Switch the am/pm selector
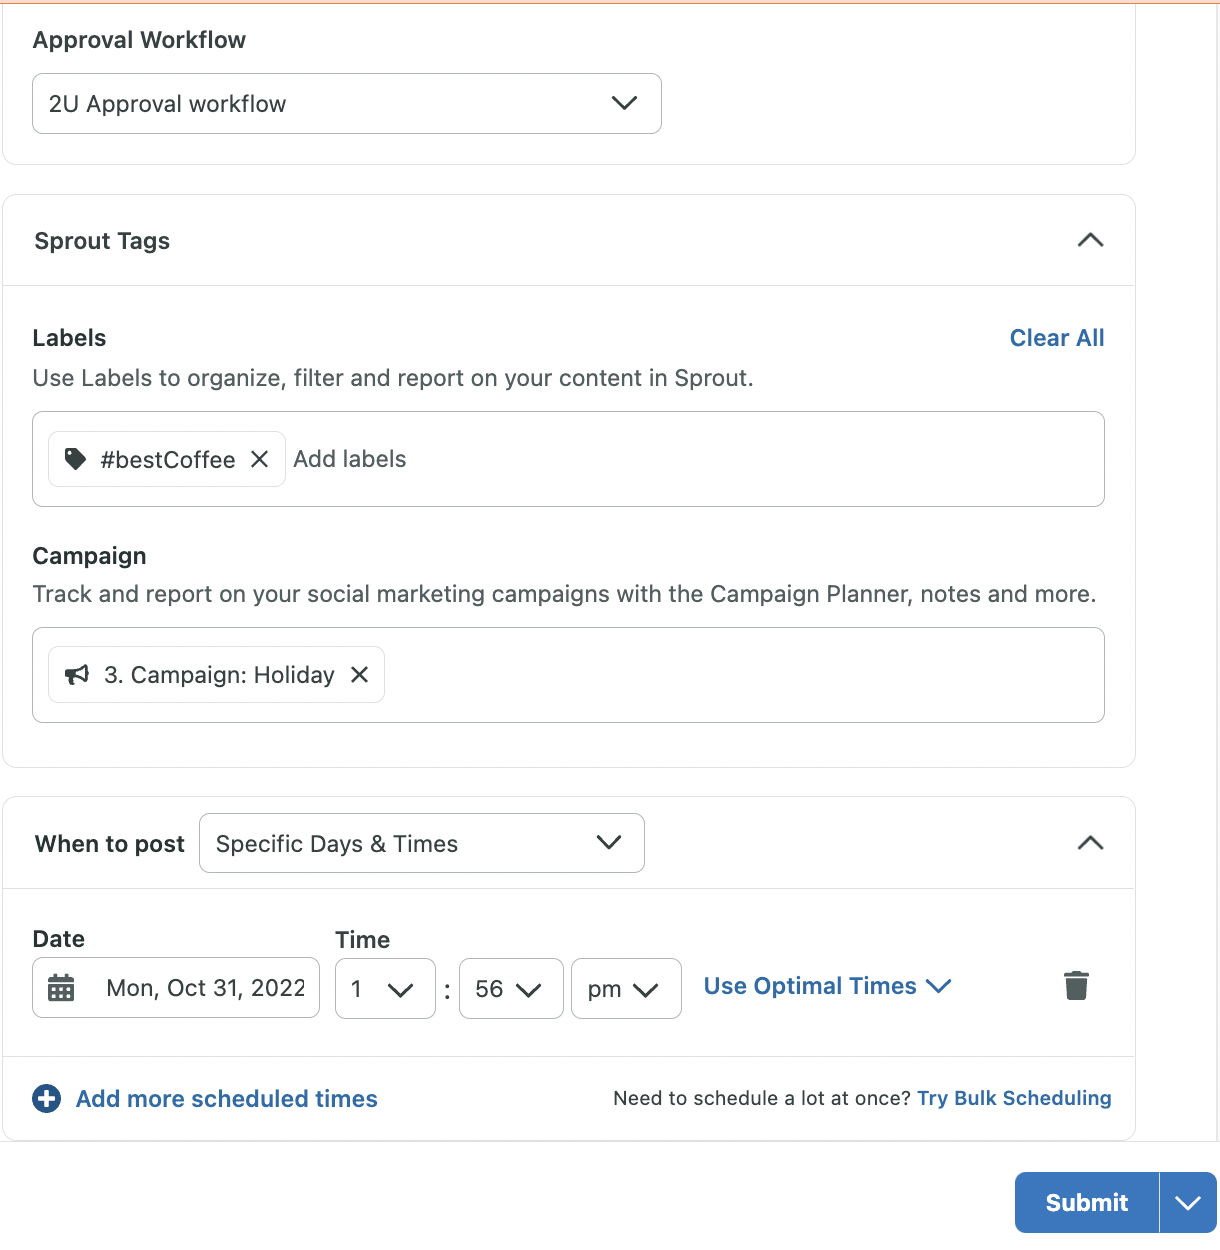Image resolution: width=1220 pixels, height=1250 pixels. coord(626,989)
